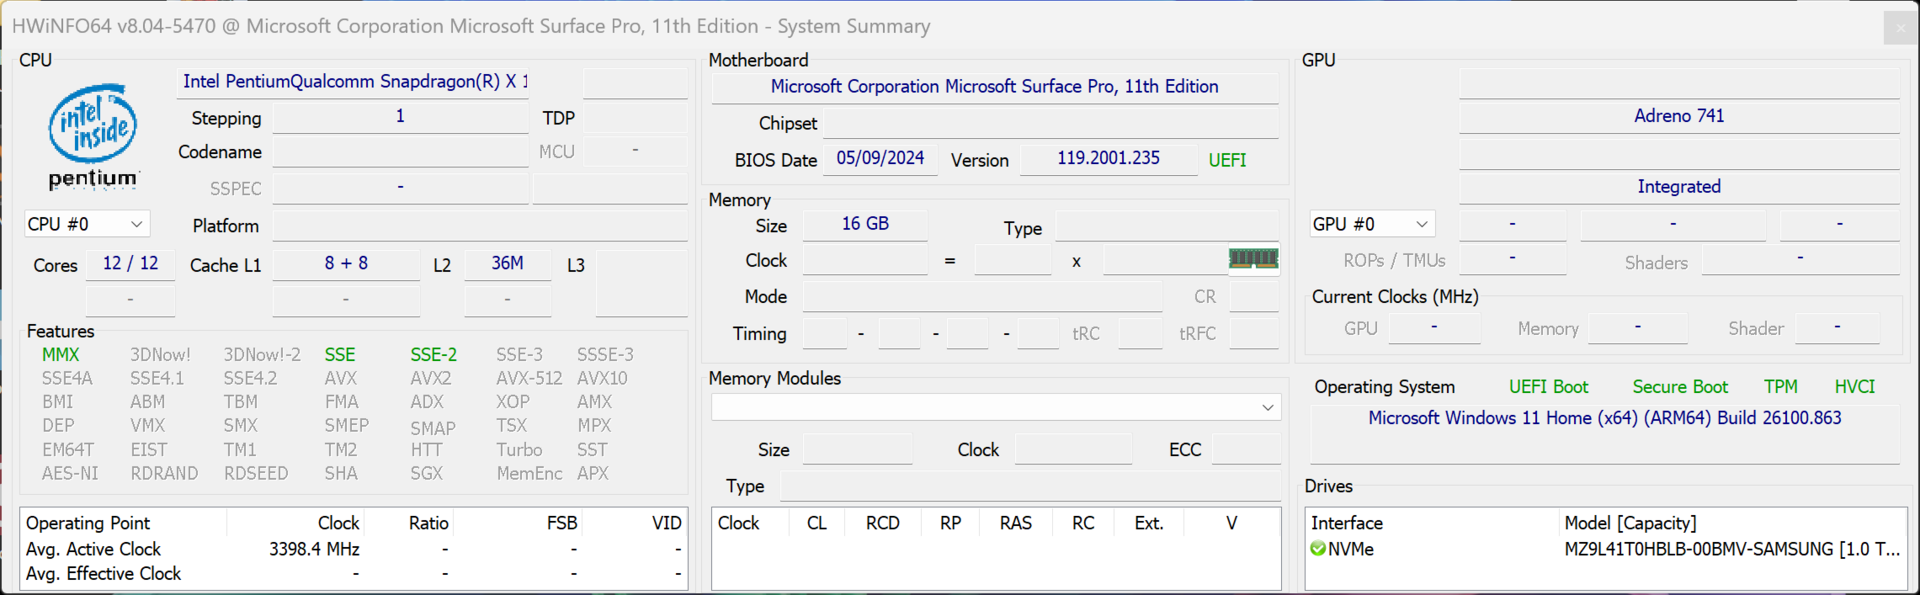Open the GPU #0 selector dropdown

(x=1371, y=224)
